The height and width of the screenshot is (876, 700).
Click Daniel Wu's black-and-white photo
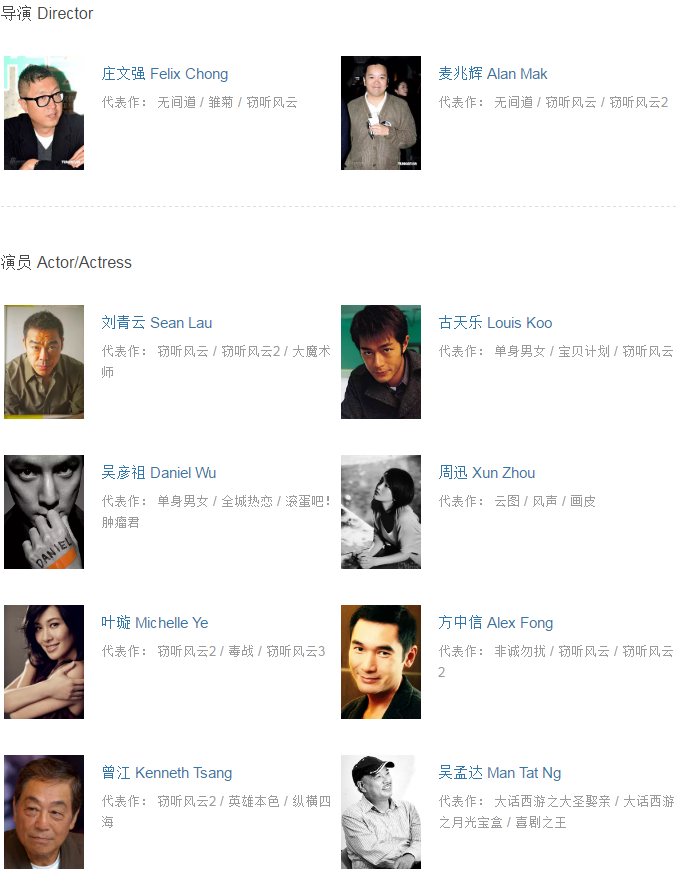(x=44, y=512)
